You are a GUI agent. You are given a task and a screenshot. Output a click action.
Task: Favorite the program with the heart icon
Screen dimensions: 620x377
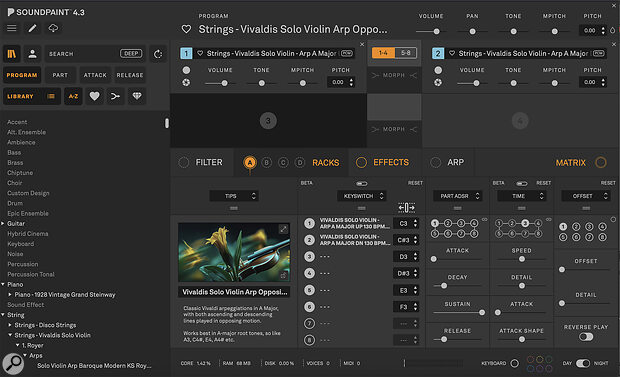[x=186, y=29]
